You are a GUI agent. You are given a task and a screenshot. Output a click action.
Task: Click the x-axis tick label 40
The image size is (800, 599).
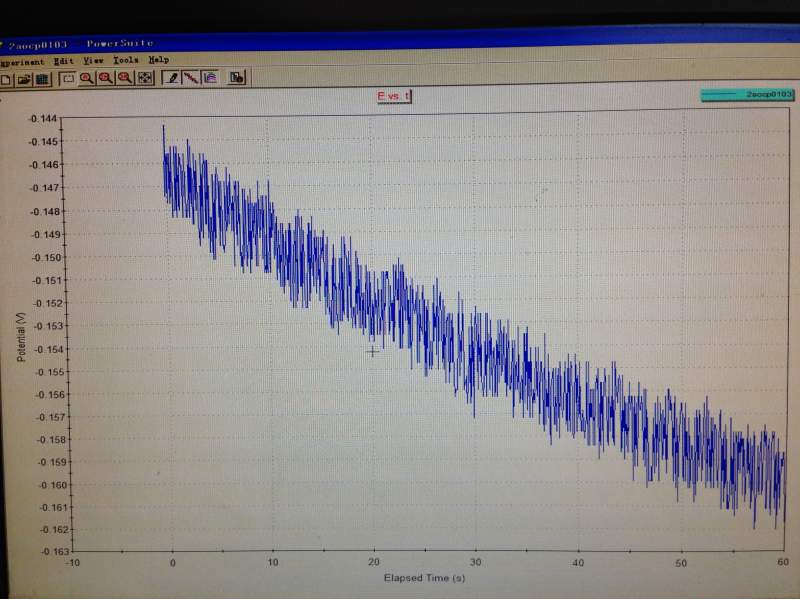tap(578, 563)
